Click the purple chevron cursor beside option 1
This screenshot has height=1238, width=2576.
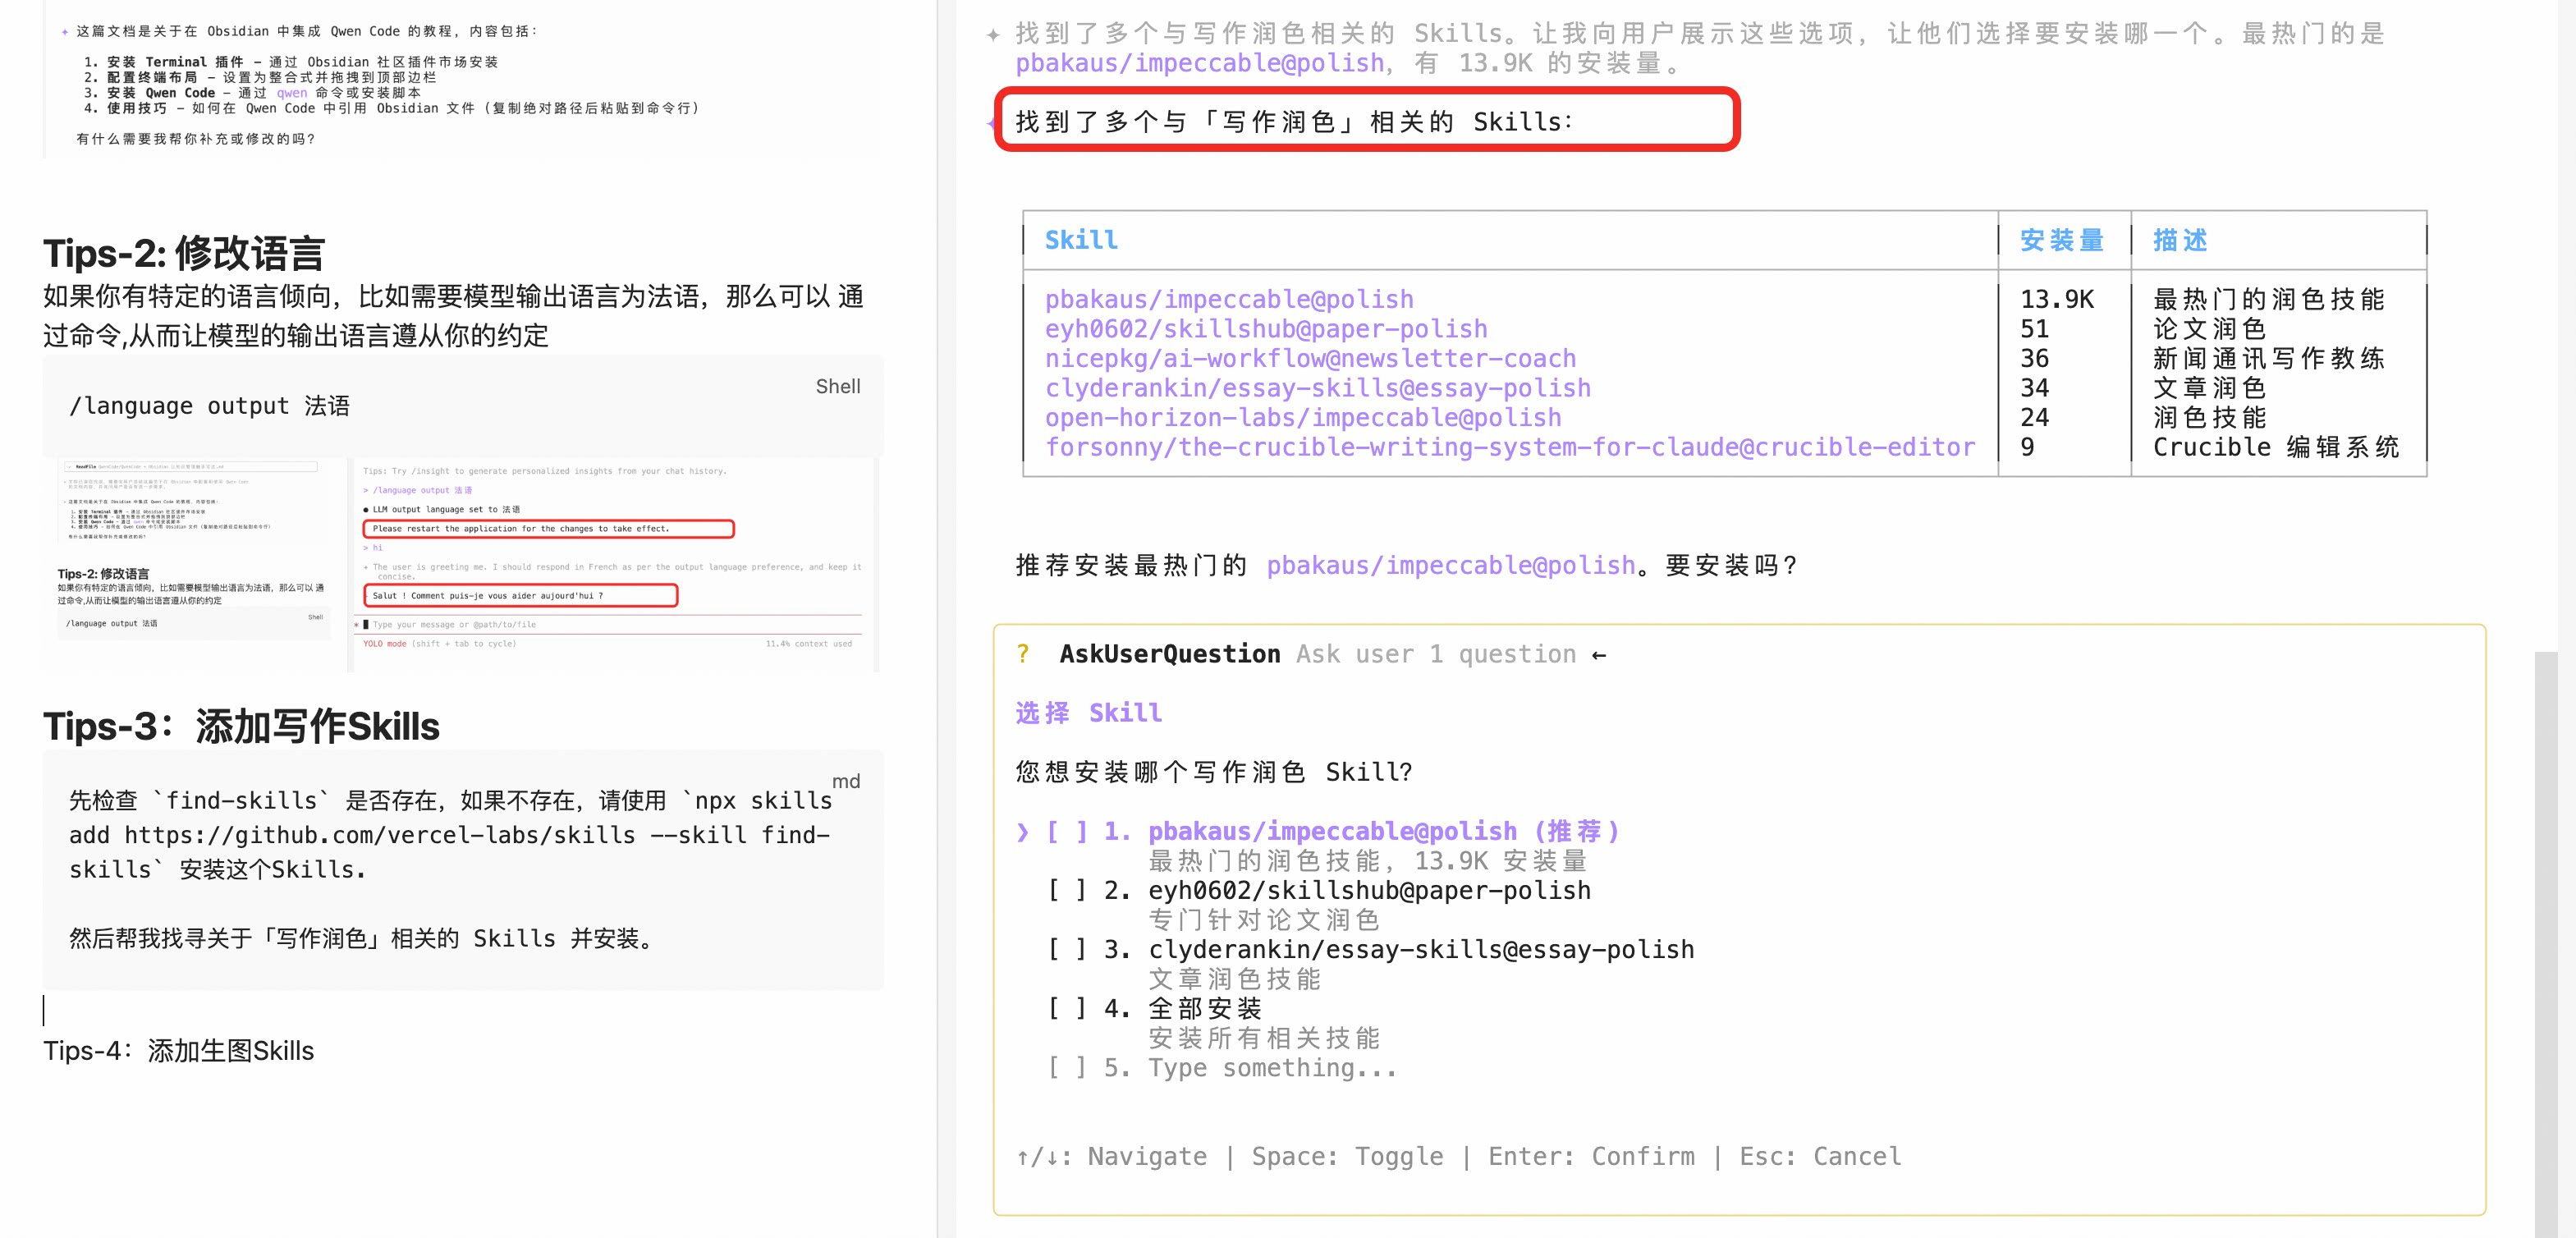coord(1022,832)
